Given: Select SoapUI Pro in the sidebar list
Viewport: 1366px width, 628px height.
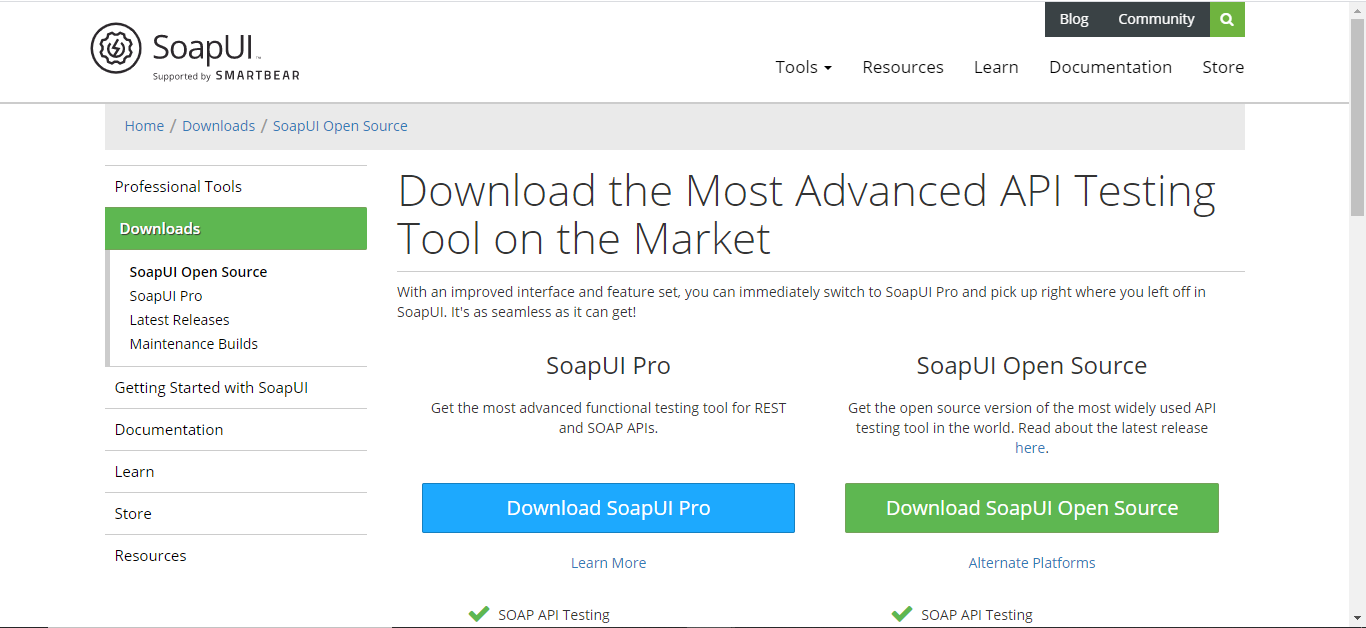Looking at the screenshot, I should pos(165,295).
